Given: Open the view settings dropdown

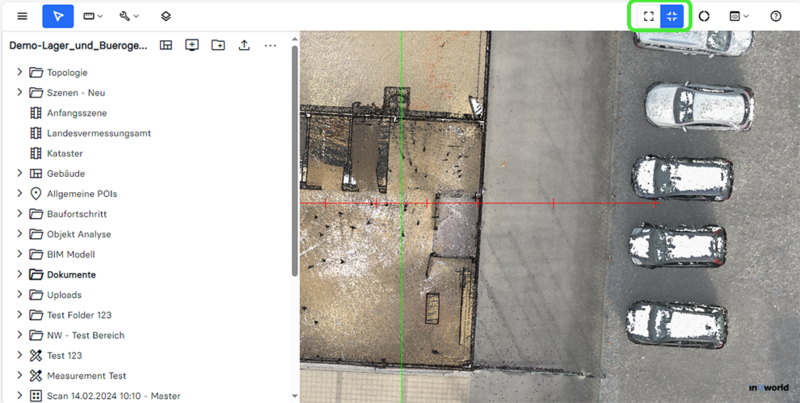Looking at the screenshot, I should click(739, 16).
